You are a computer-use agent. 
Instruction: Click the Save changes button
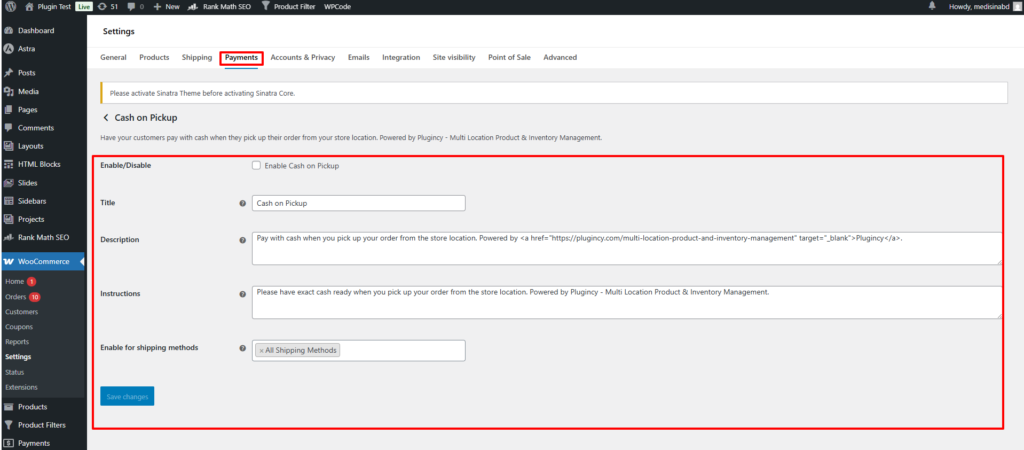pos(127,396)
